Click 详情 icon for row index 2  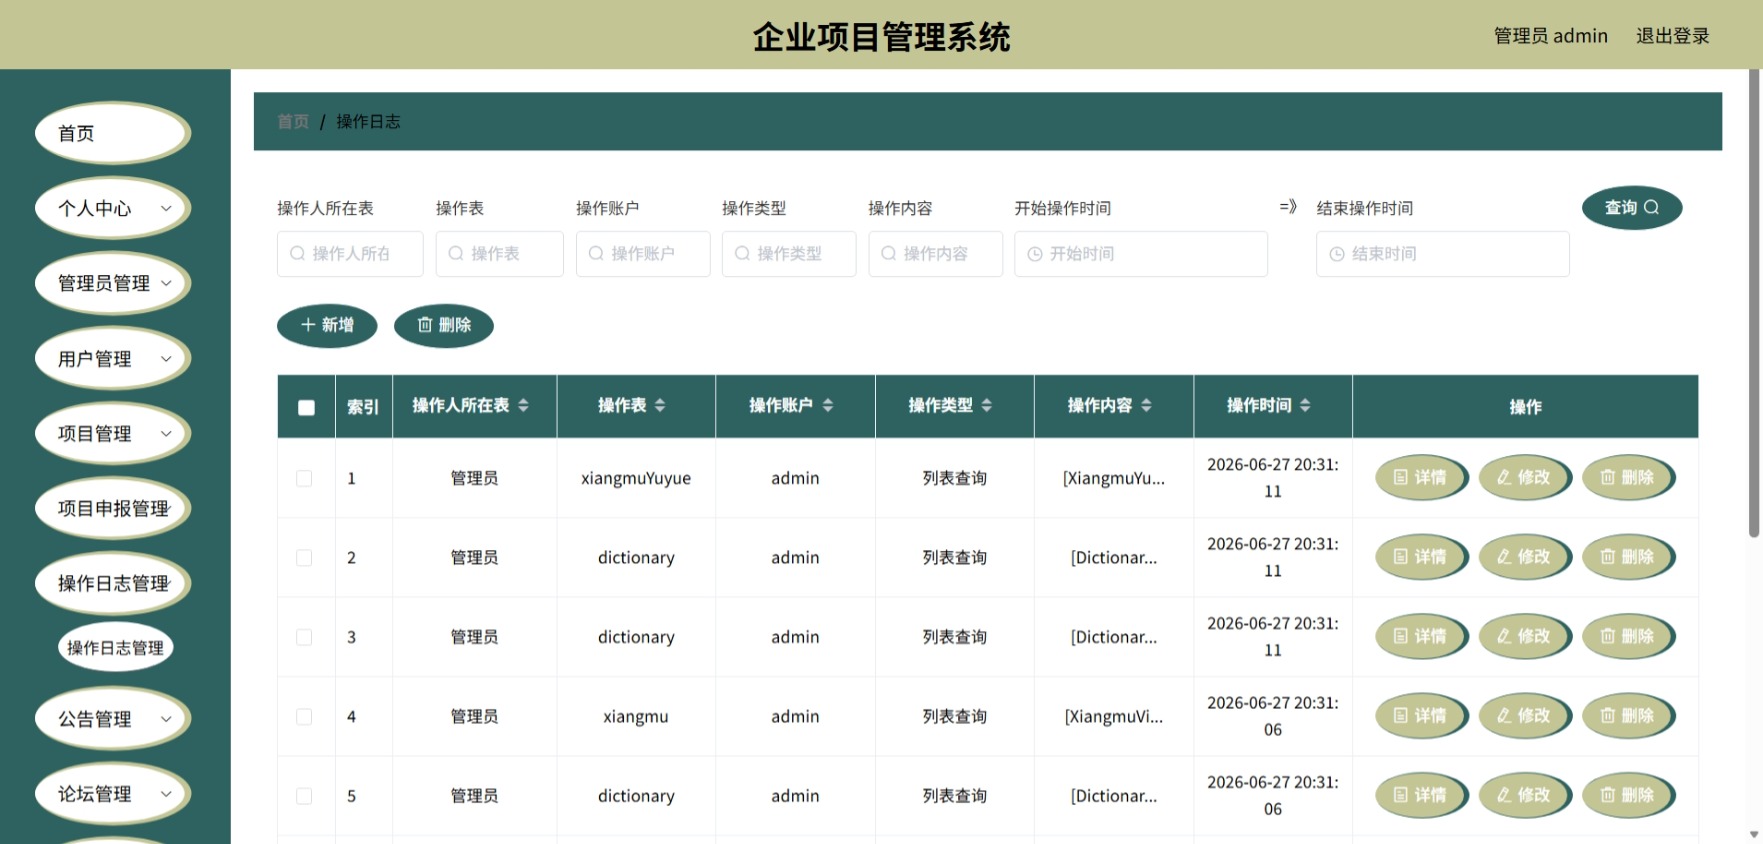point(1401,557)
